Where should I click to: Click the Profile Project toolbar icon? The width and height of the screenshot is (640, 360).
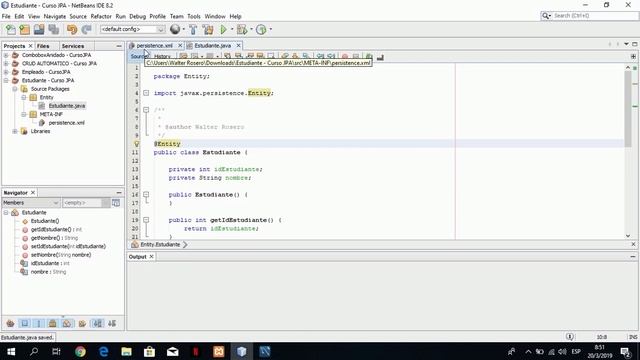click(x=261, y=29)
